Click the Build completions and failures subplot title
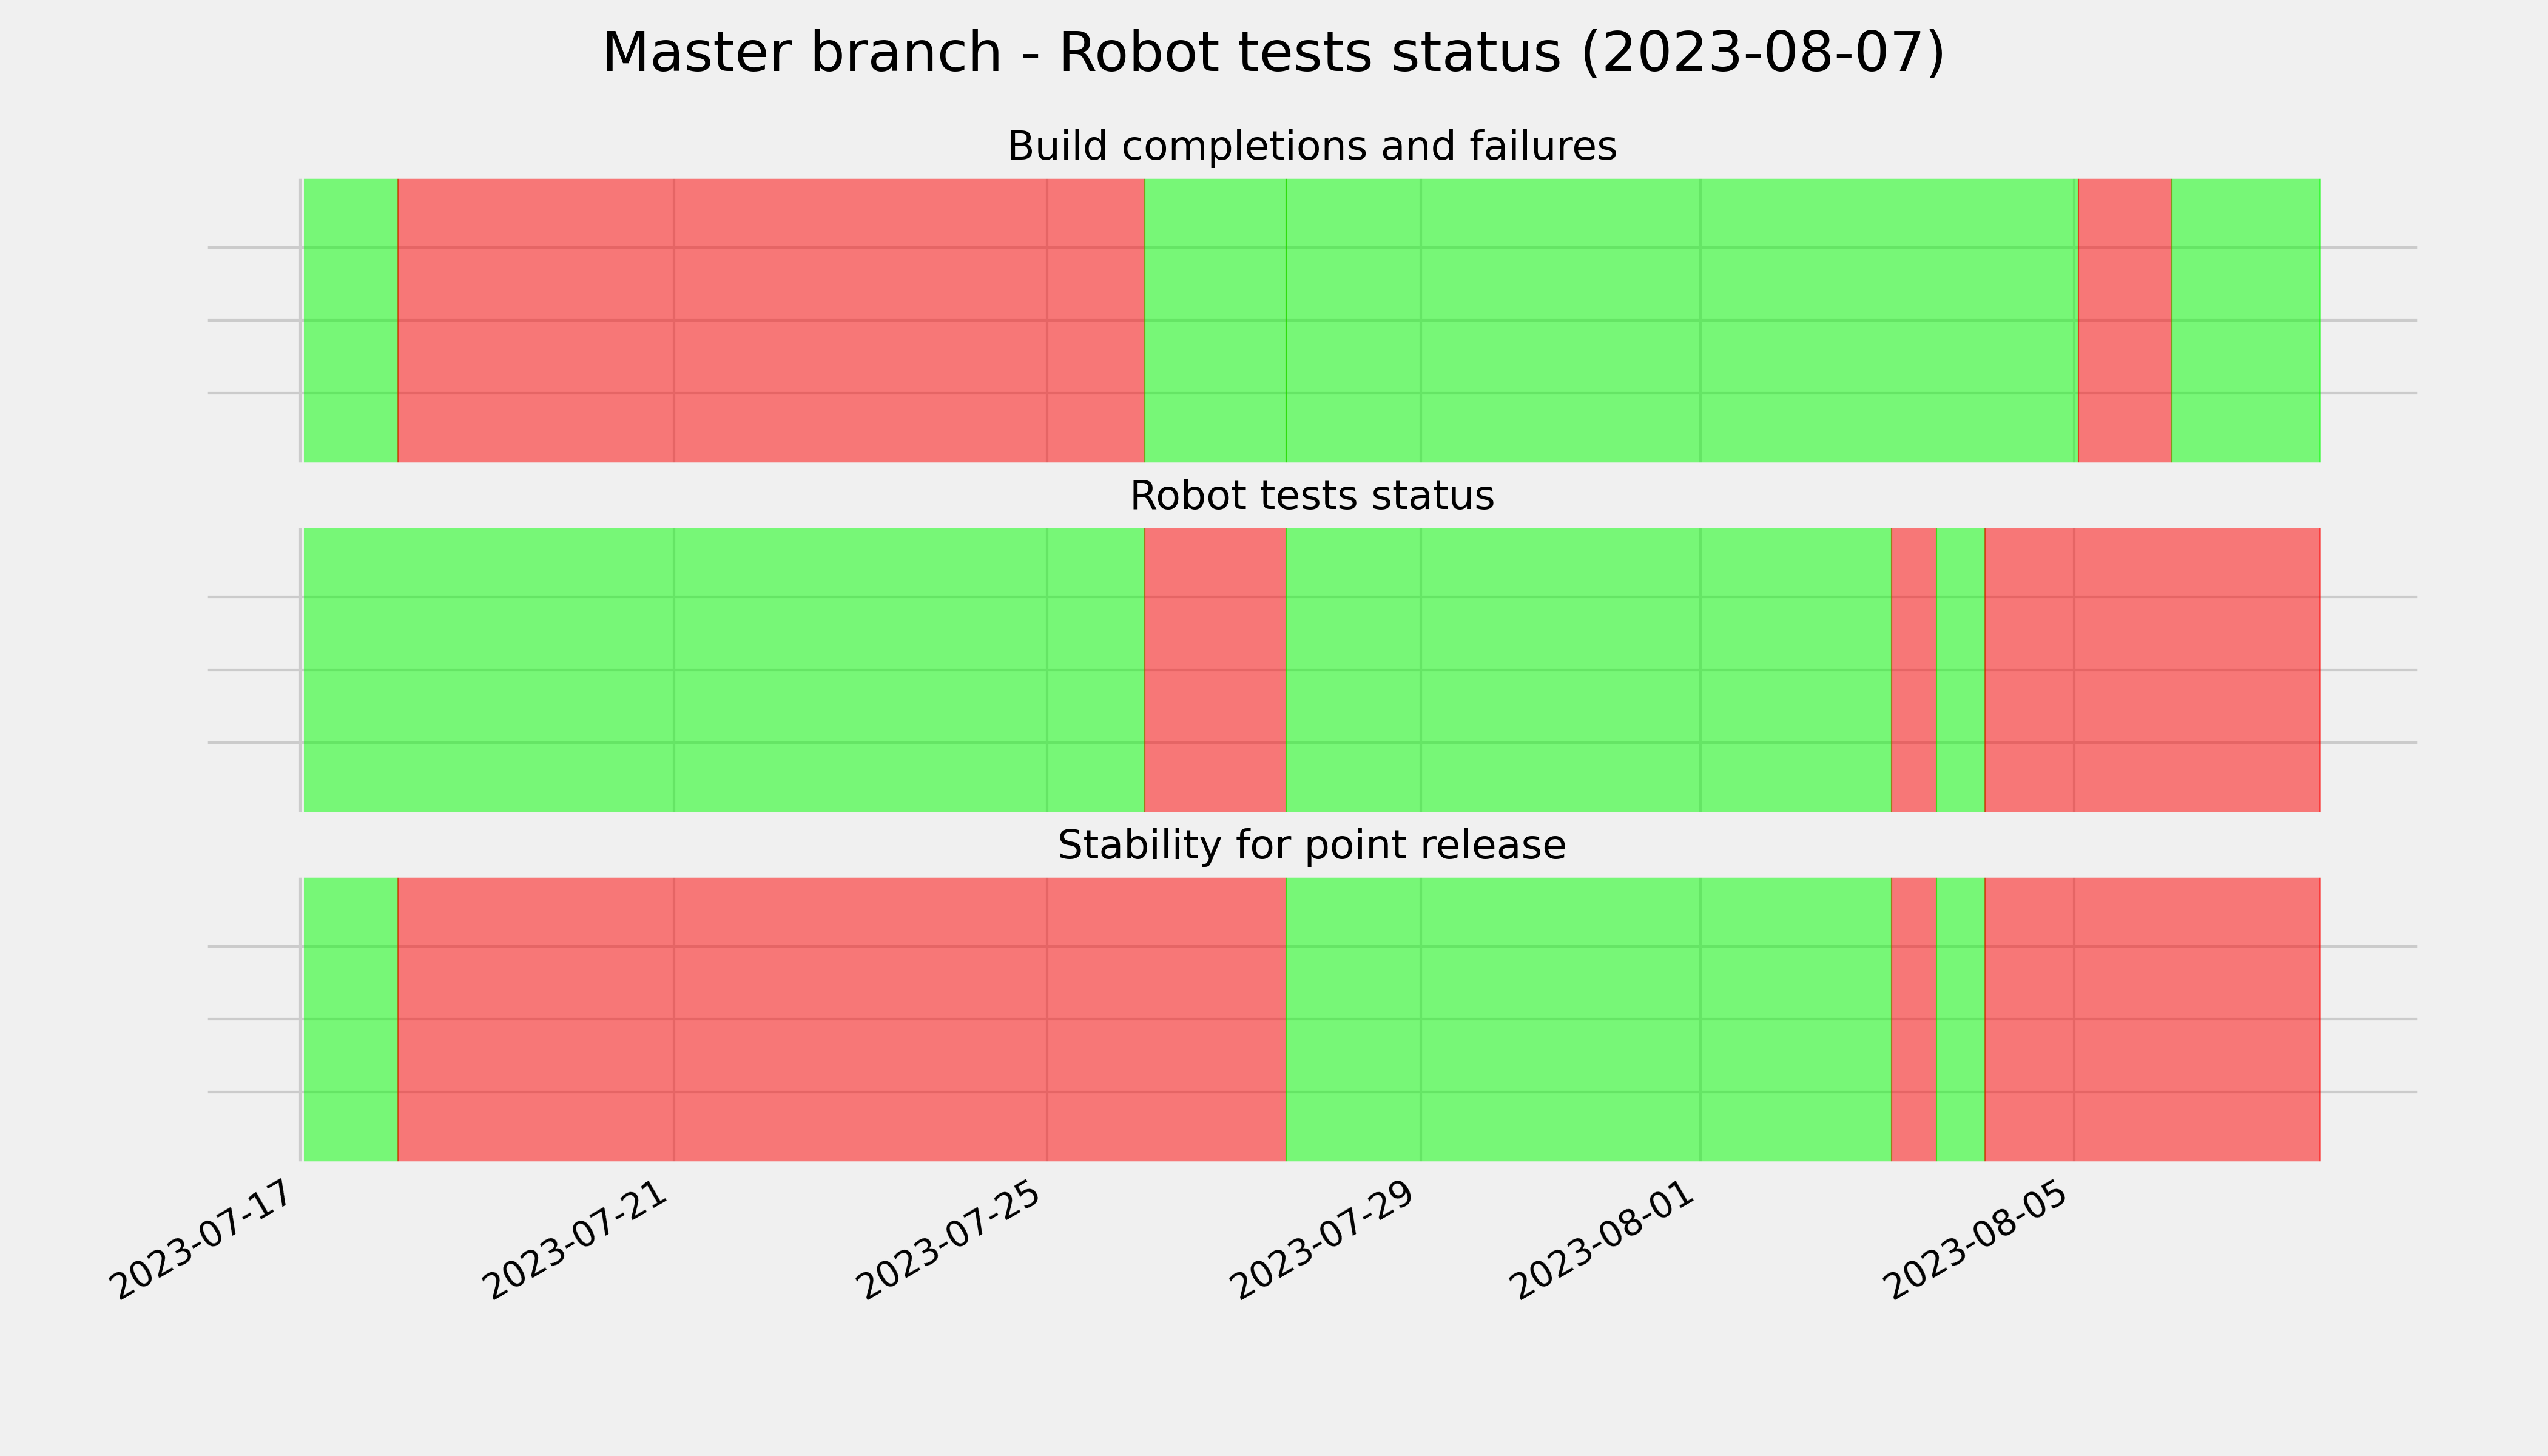This screenshot has height=1456, width=2548. point(1311,147)
